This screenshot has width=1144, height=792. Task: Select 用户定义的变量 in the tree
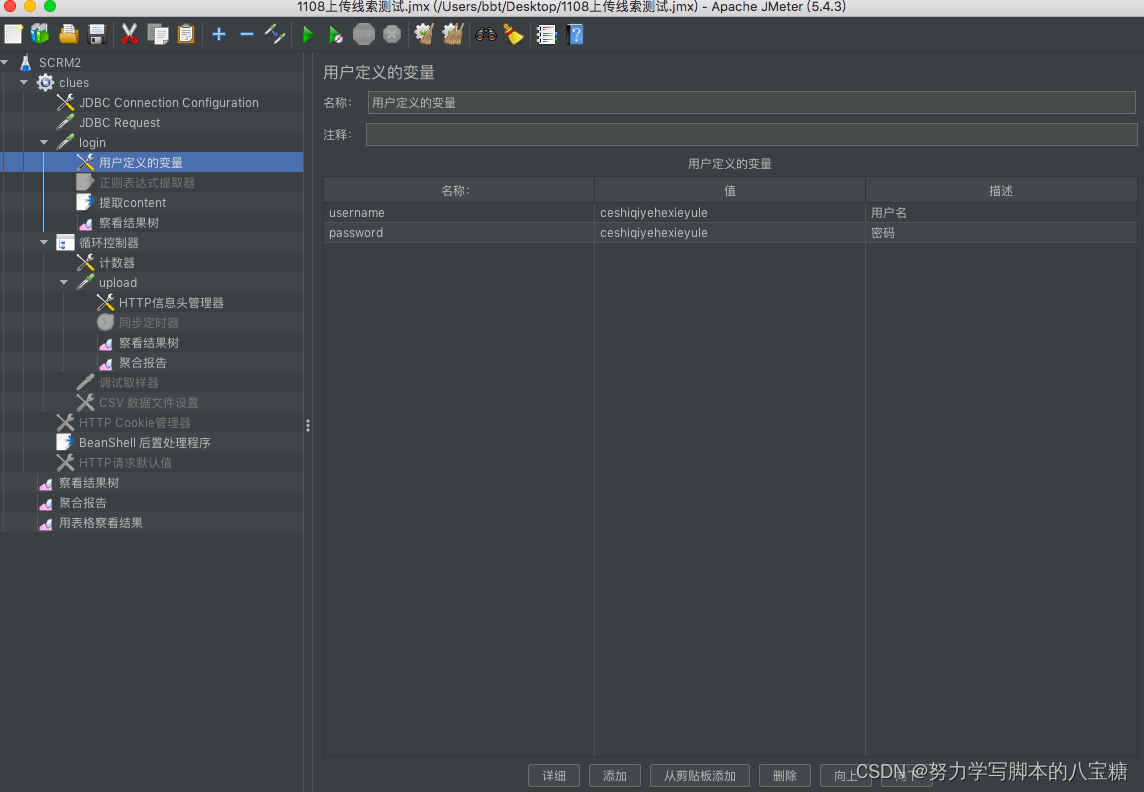tap(141, 163)
